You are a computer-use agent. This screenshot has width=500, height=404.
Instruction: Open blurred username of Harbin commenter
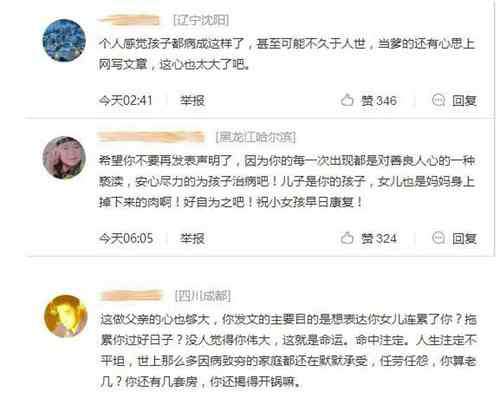(150, 137)
